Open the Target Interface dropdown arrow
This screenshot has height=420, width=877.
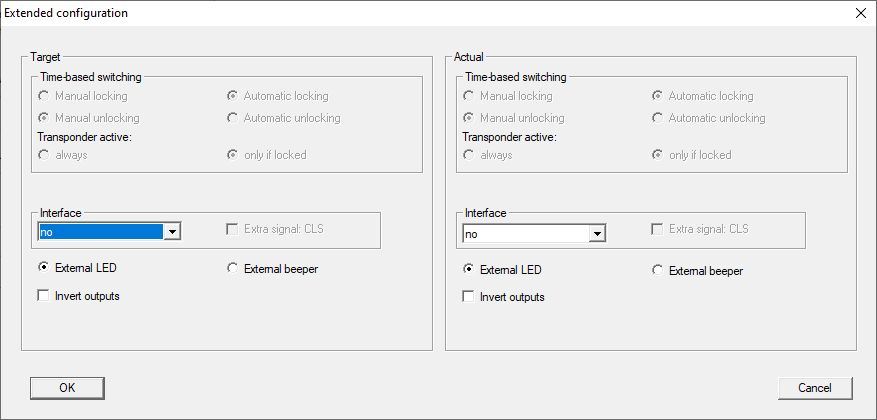pyautogui.click(x=172, y=232)
